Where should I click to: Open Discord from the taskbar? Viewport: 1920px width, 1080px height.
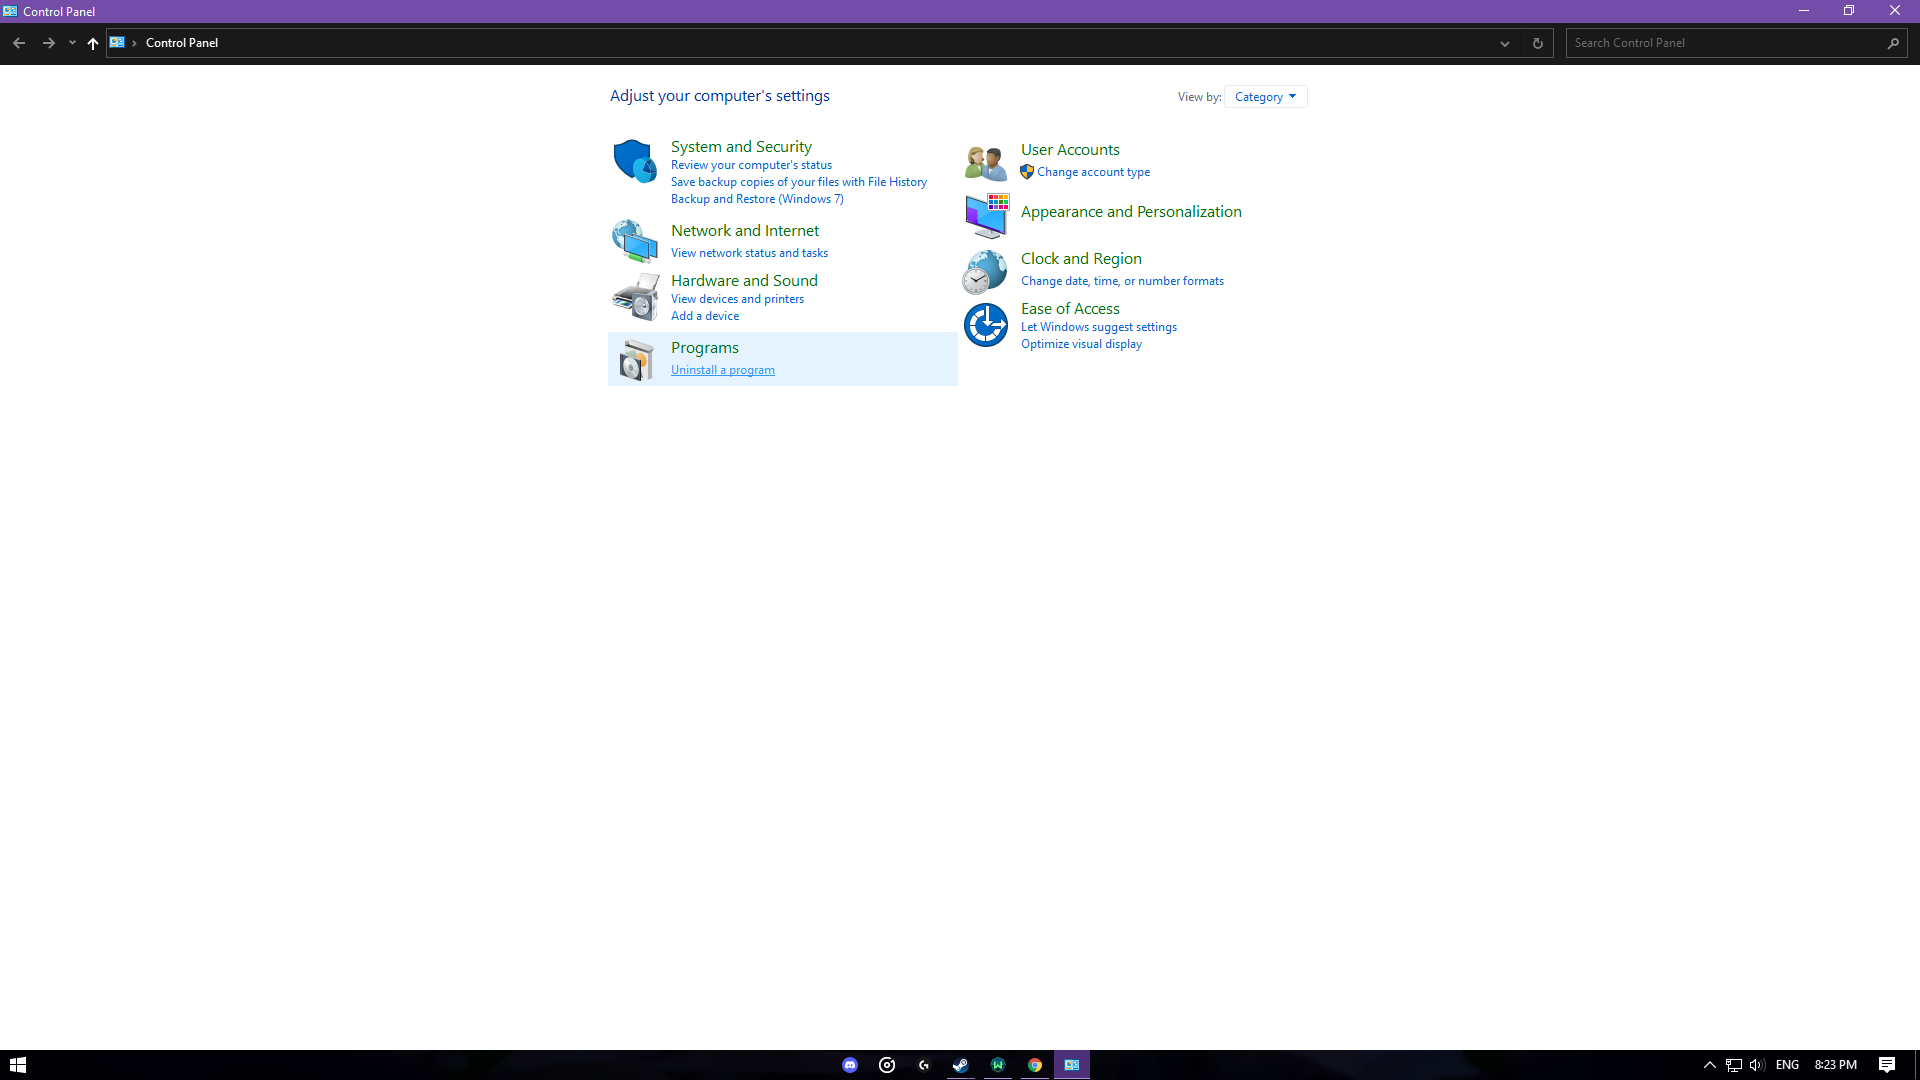(x=850, y=1065)
